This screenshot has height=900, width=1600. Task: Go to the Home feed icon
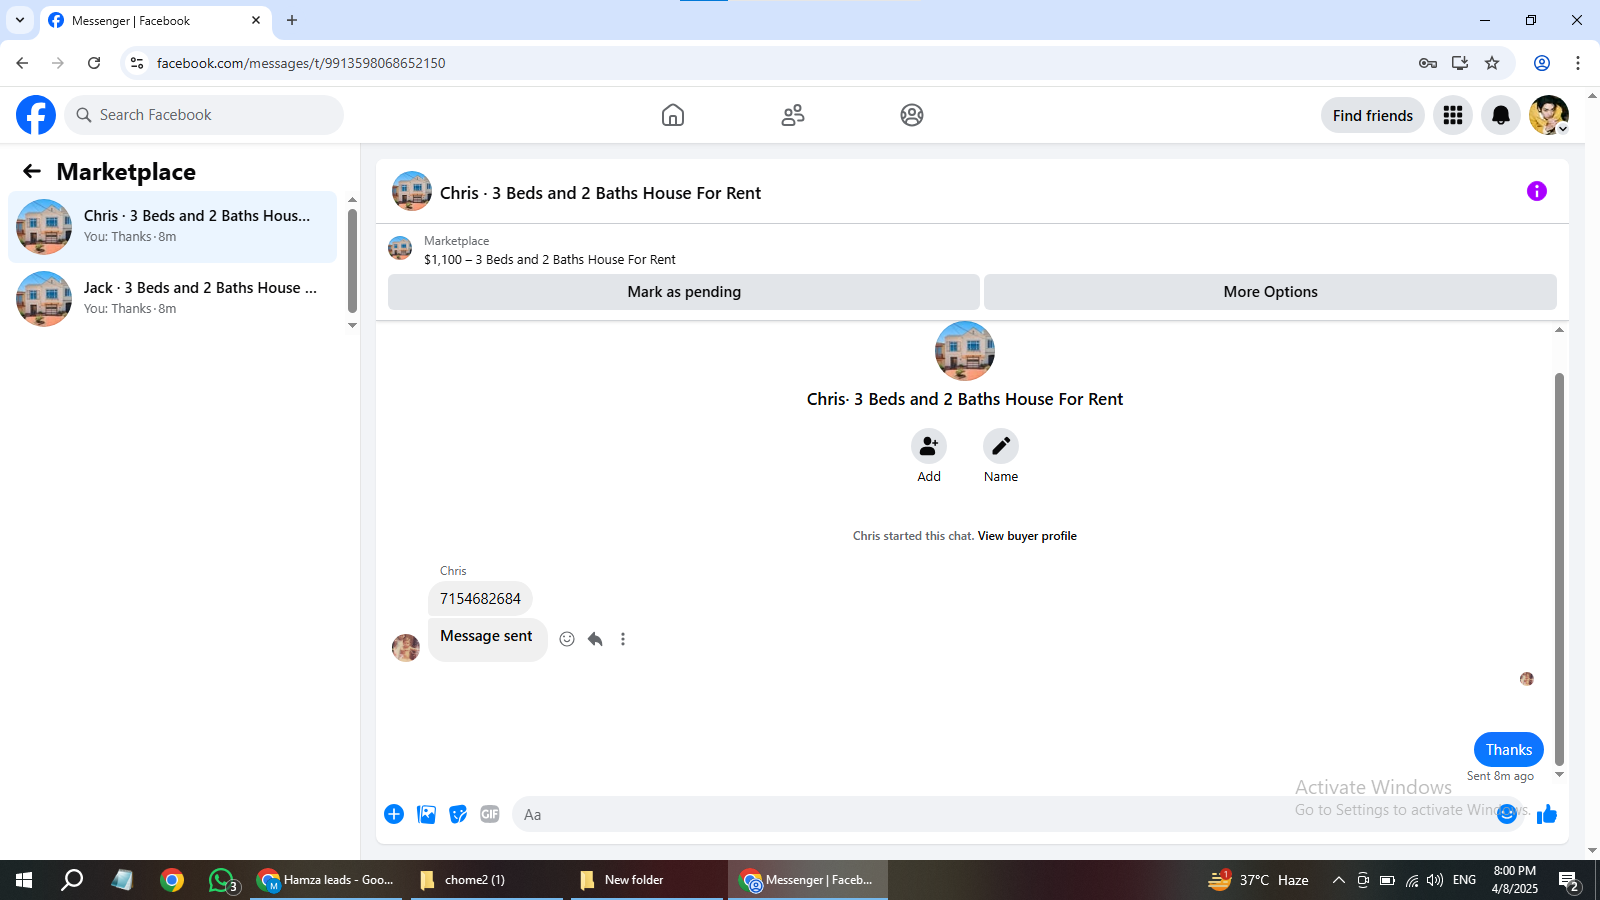[673, 115]
